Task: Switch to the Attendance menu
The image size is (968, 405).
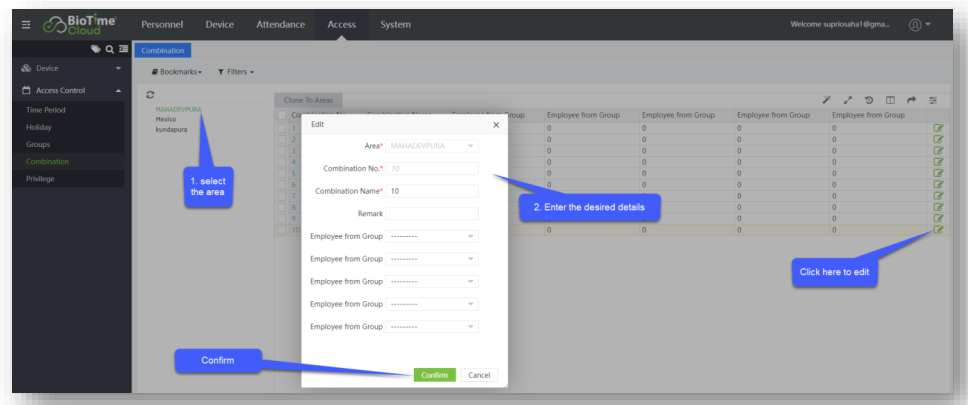Action: click(x=280, y=24)
